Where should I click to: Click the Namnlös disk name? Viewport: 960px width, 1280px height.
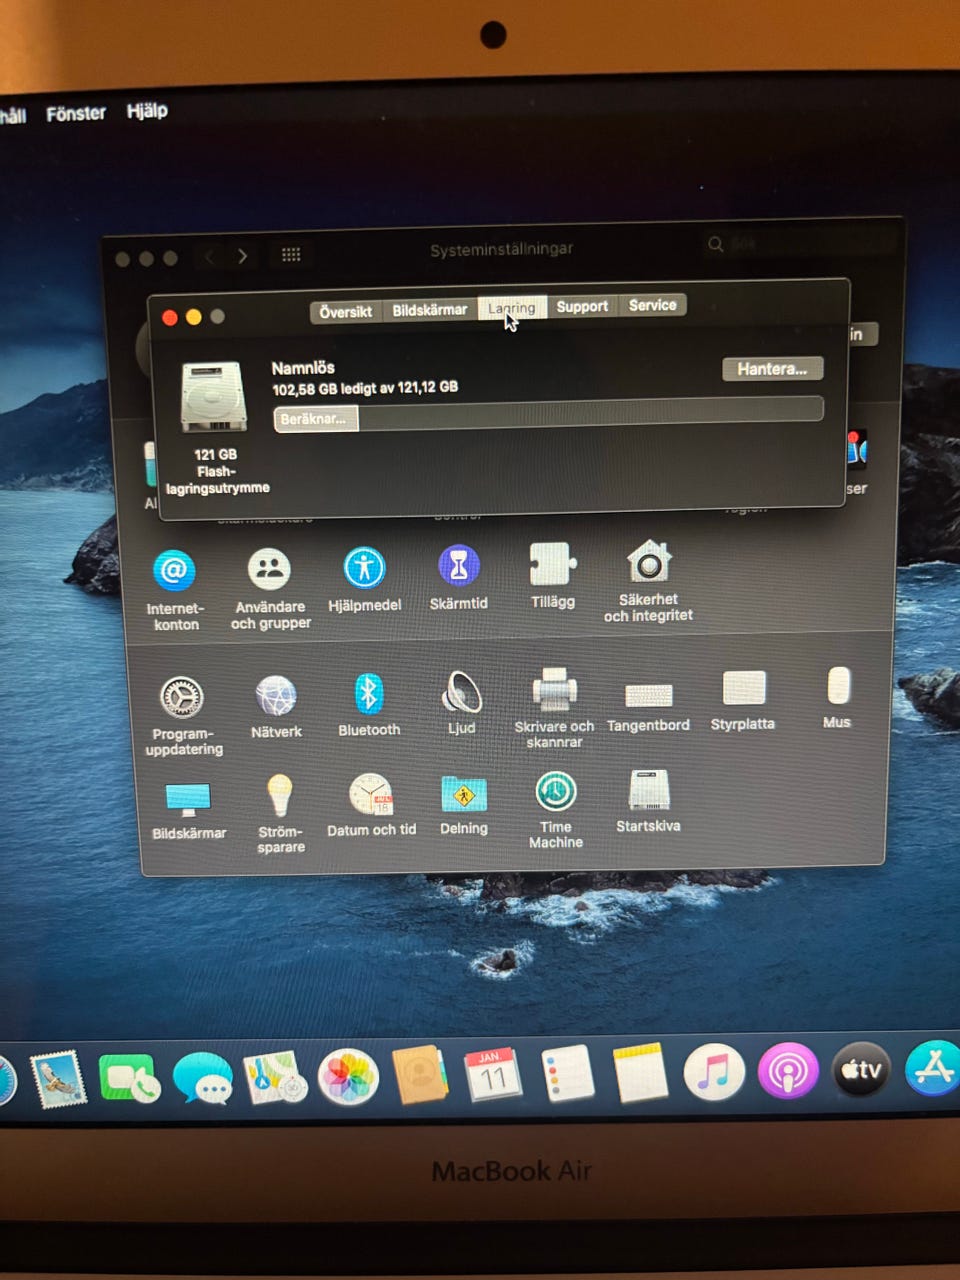pyautogui.click(x=303, y=367)
